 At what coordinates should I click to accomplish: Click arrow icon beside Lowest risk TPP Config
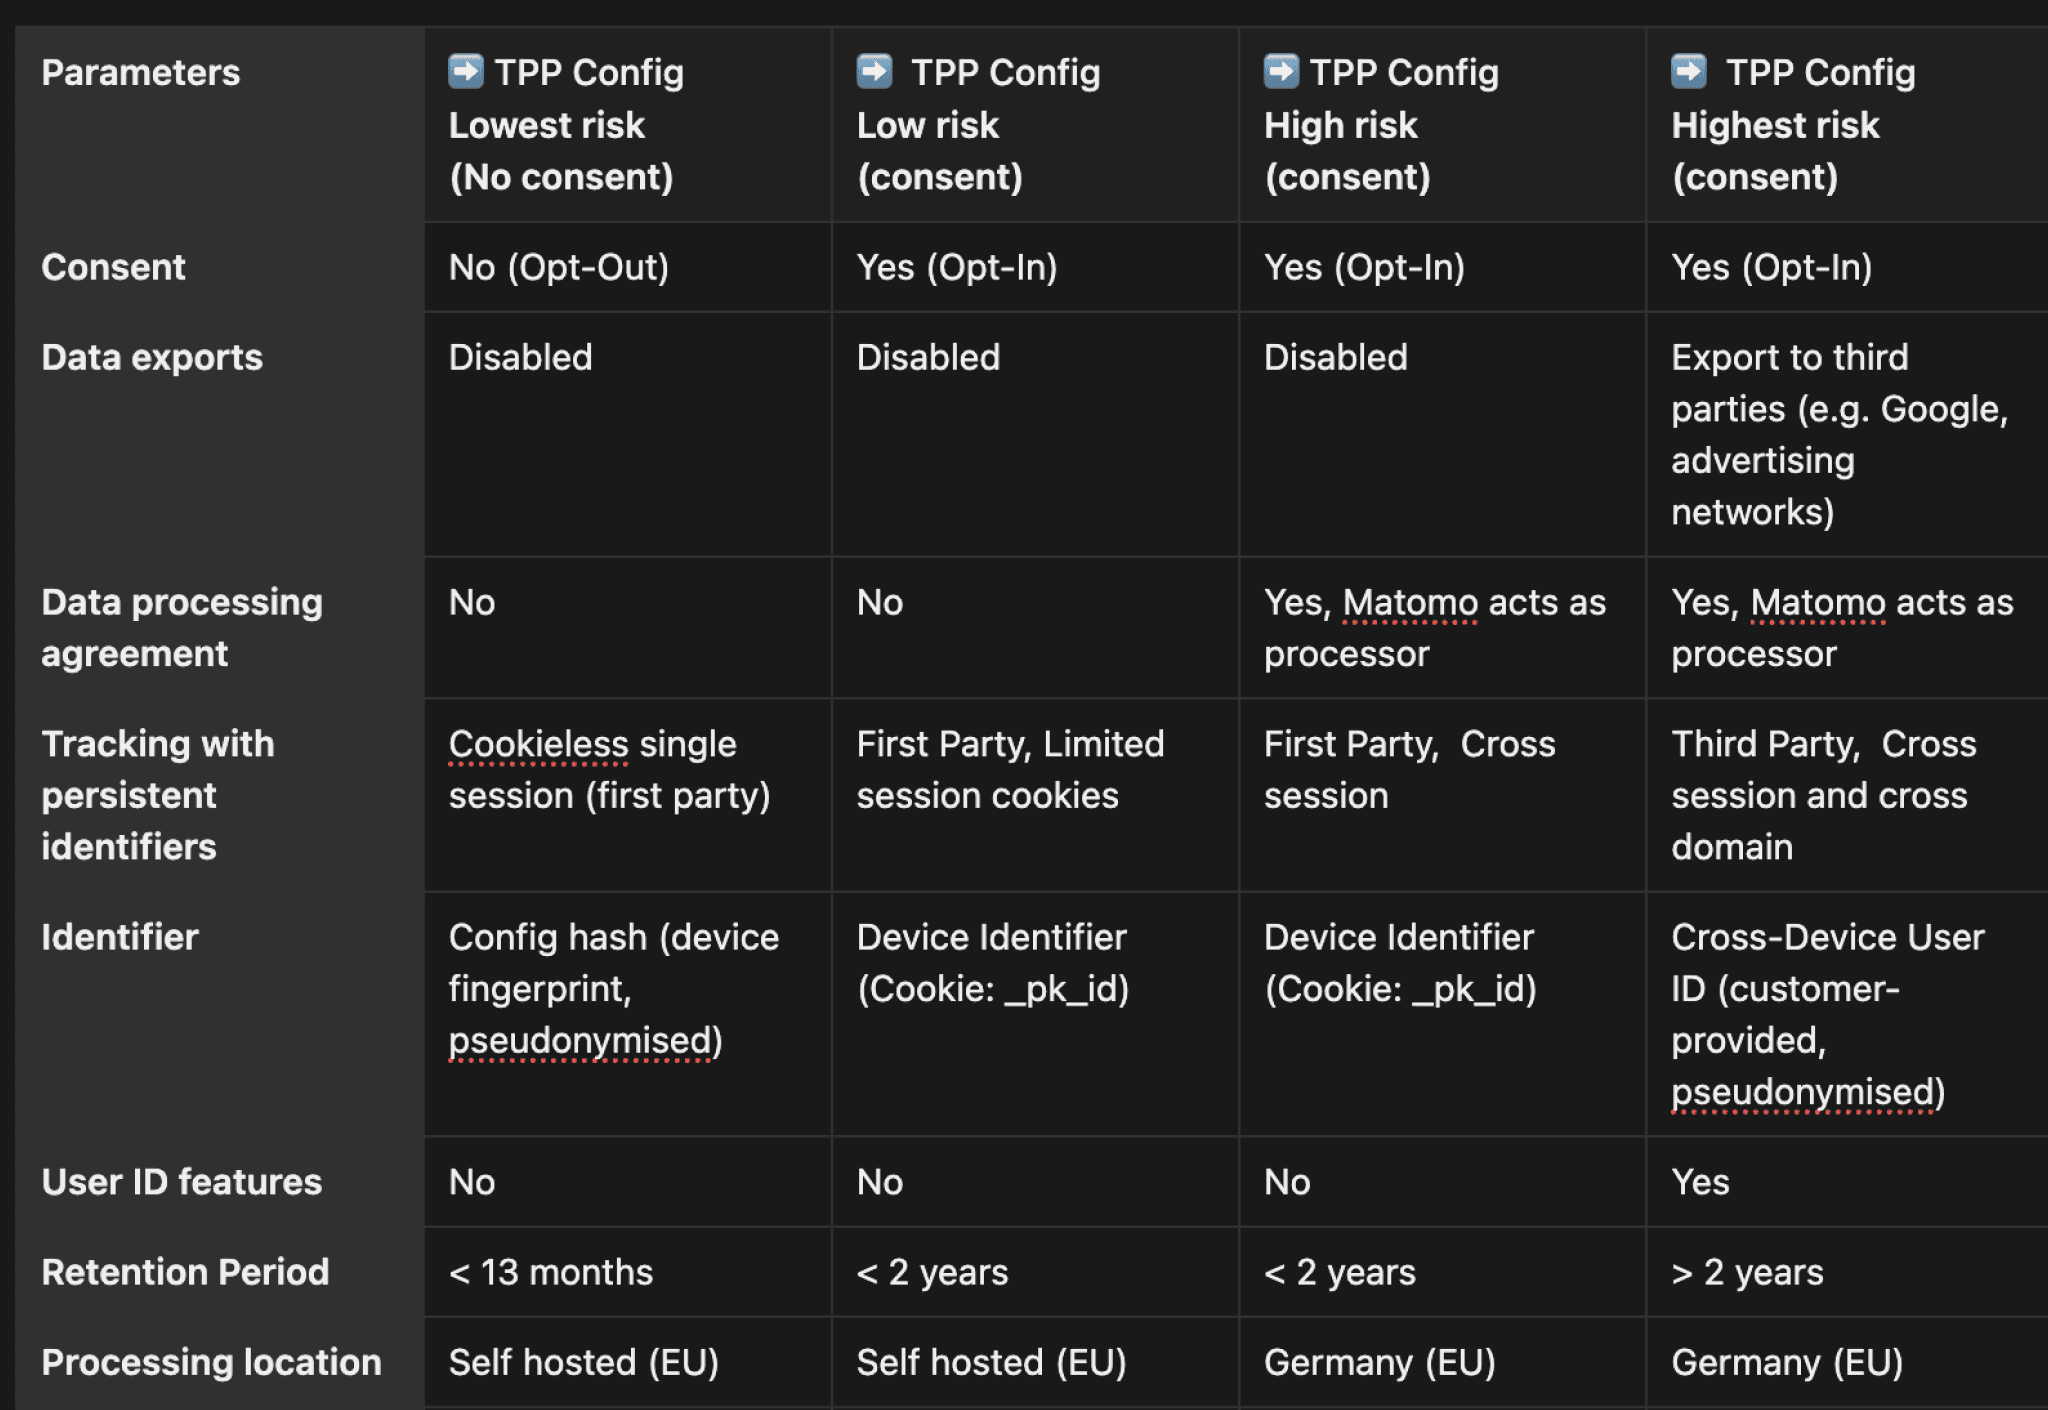click(466, 71)
